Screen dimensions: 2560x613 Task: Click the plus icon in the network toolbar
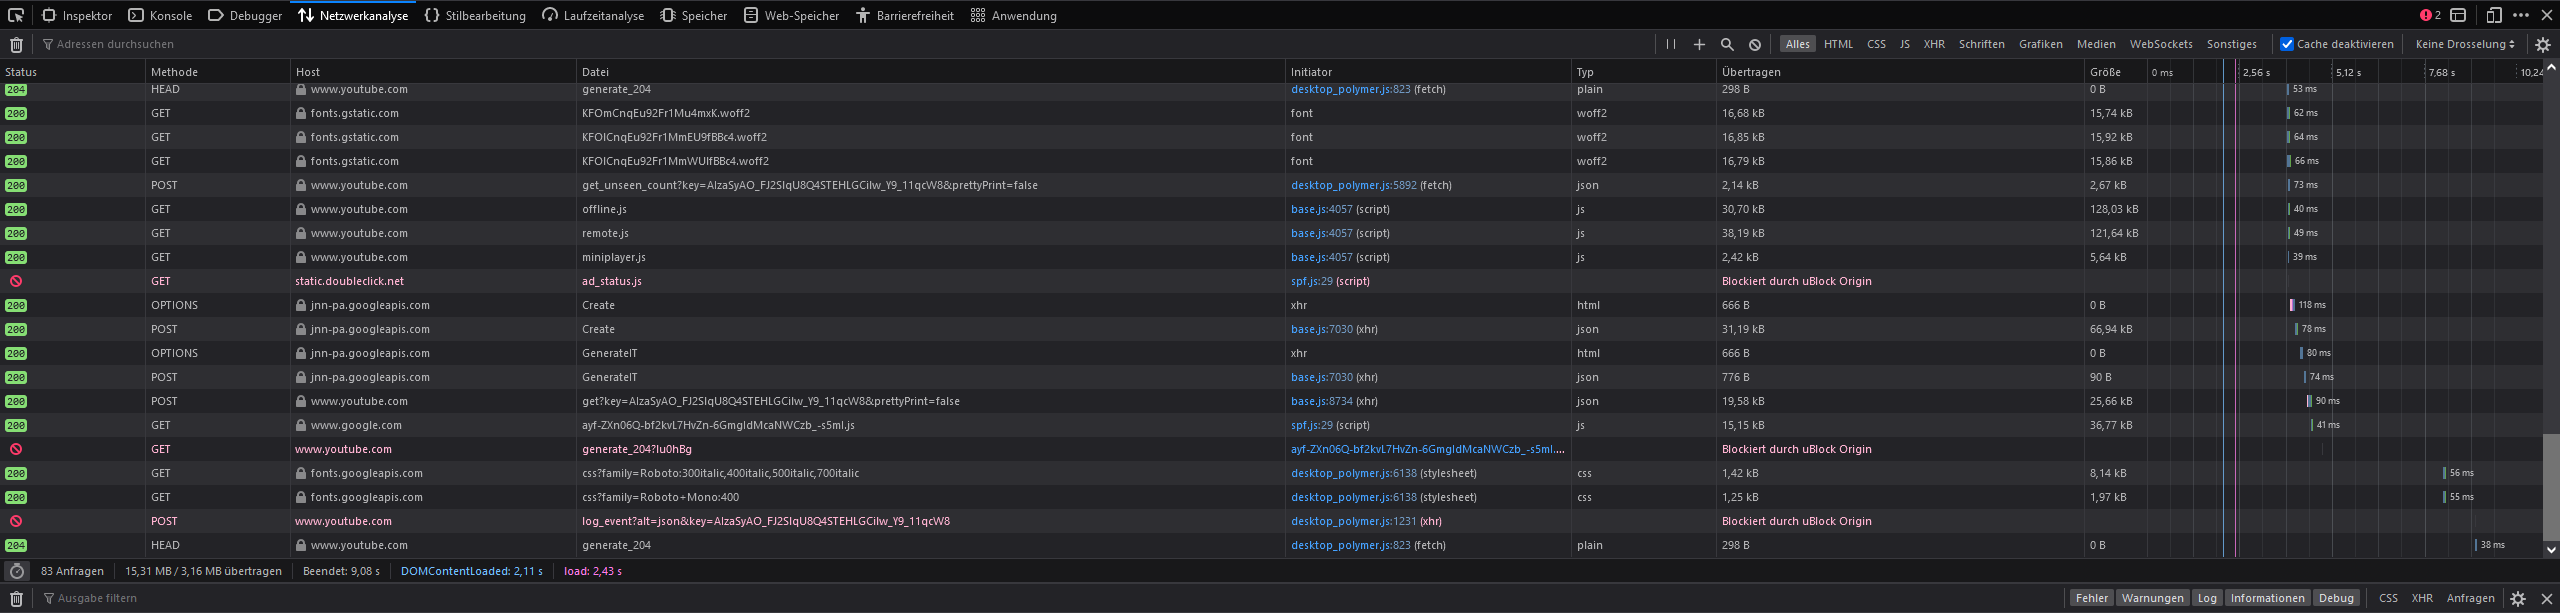(x=1699, y=44)
